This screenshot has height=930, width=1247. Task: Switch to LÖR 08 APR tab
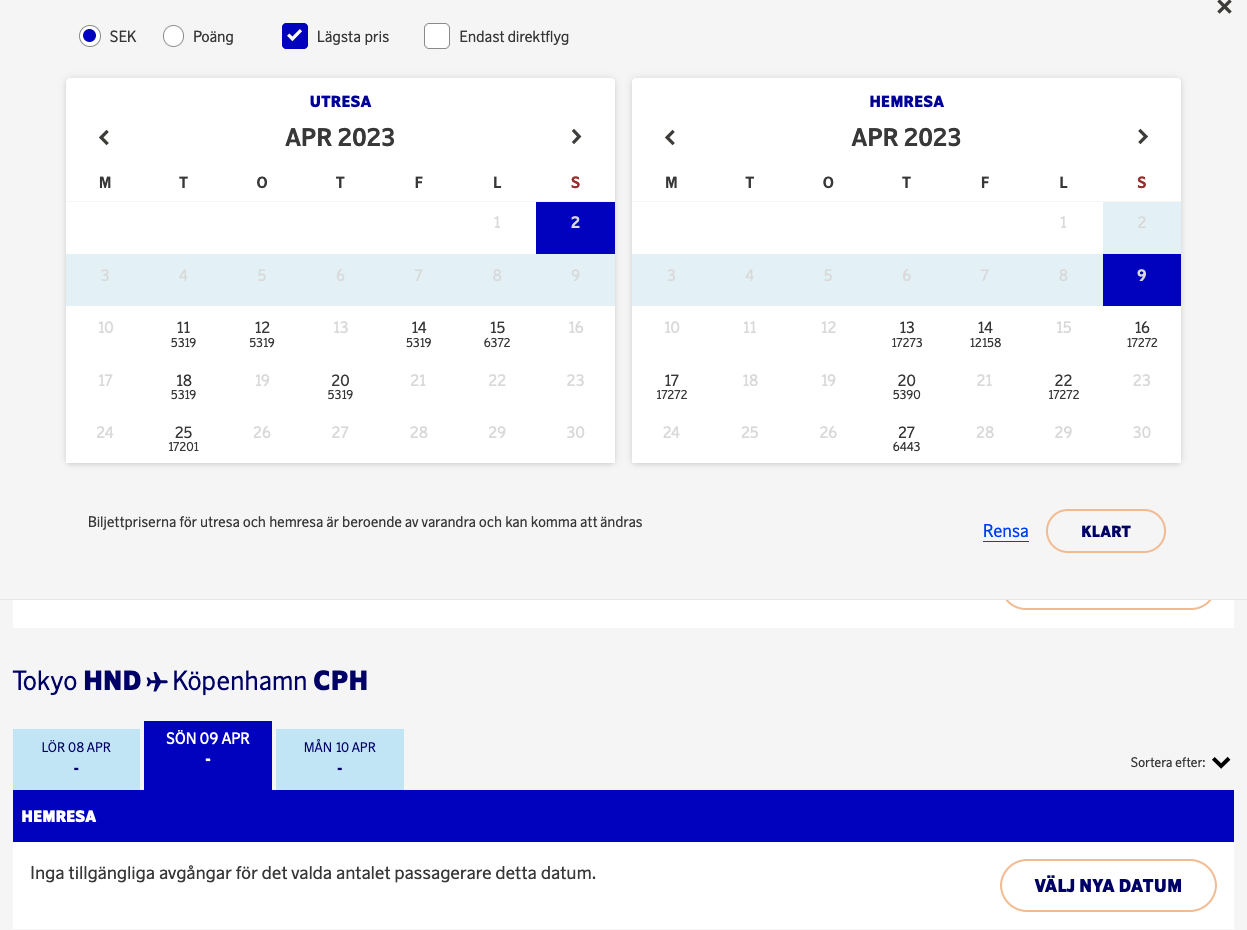click(76, 758)
